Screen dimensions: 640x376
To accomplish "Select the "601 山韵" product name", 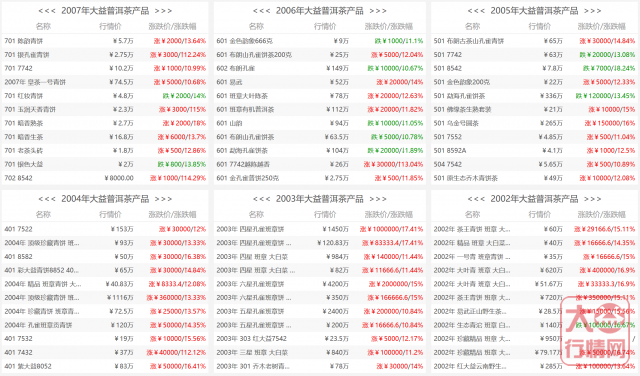I will tap(229, 123).
